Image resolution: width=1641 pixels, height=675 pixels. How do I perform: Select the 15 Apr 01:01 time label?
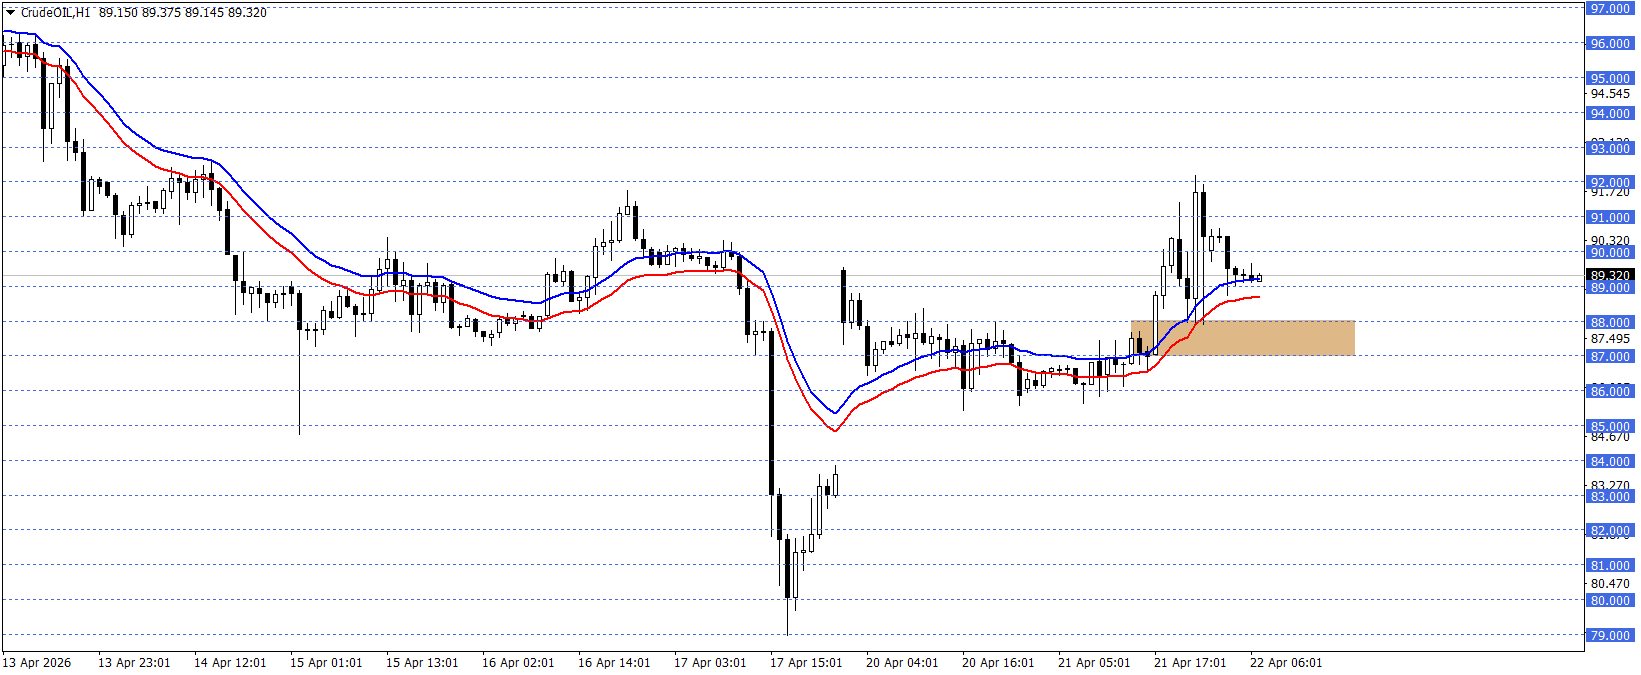pyautogui.click(x=326, y=663)
